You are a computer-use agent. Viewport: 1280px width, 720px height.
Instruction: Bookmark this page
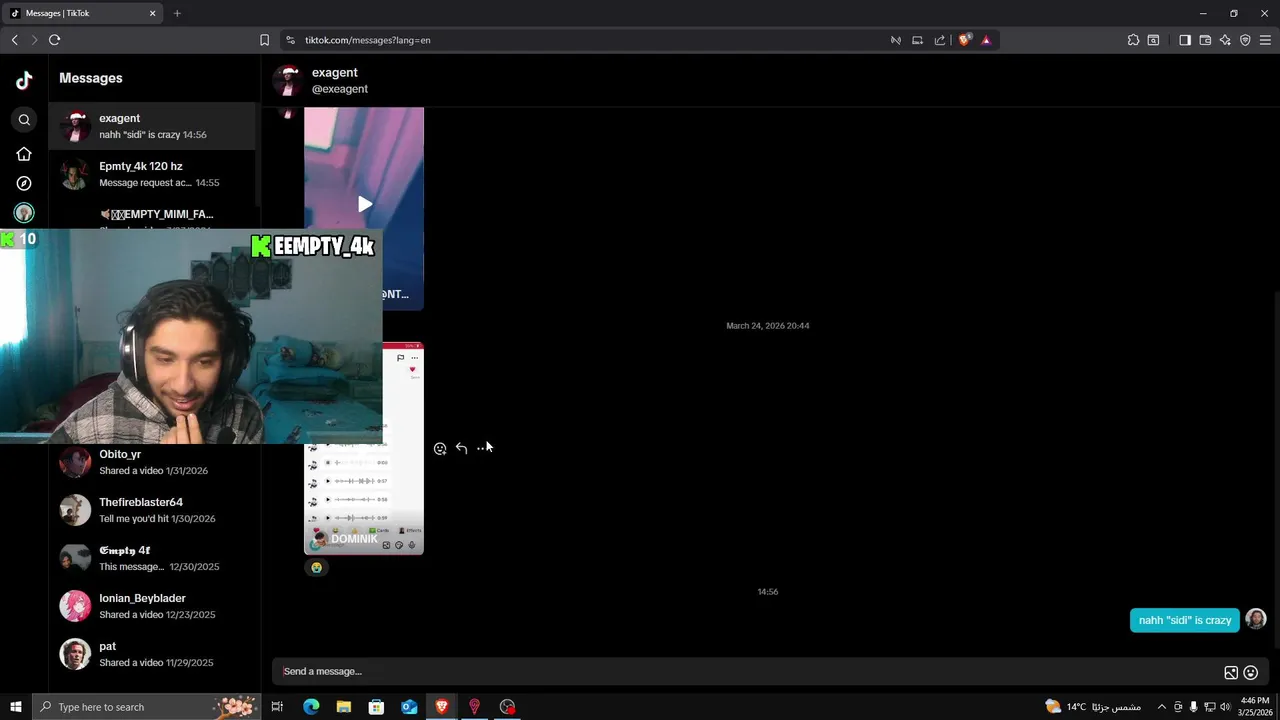click(x=264, y=40)
